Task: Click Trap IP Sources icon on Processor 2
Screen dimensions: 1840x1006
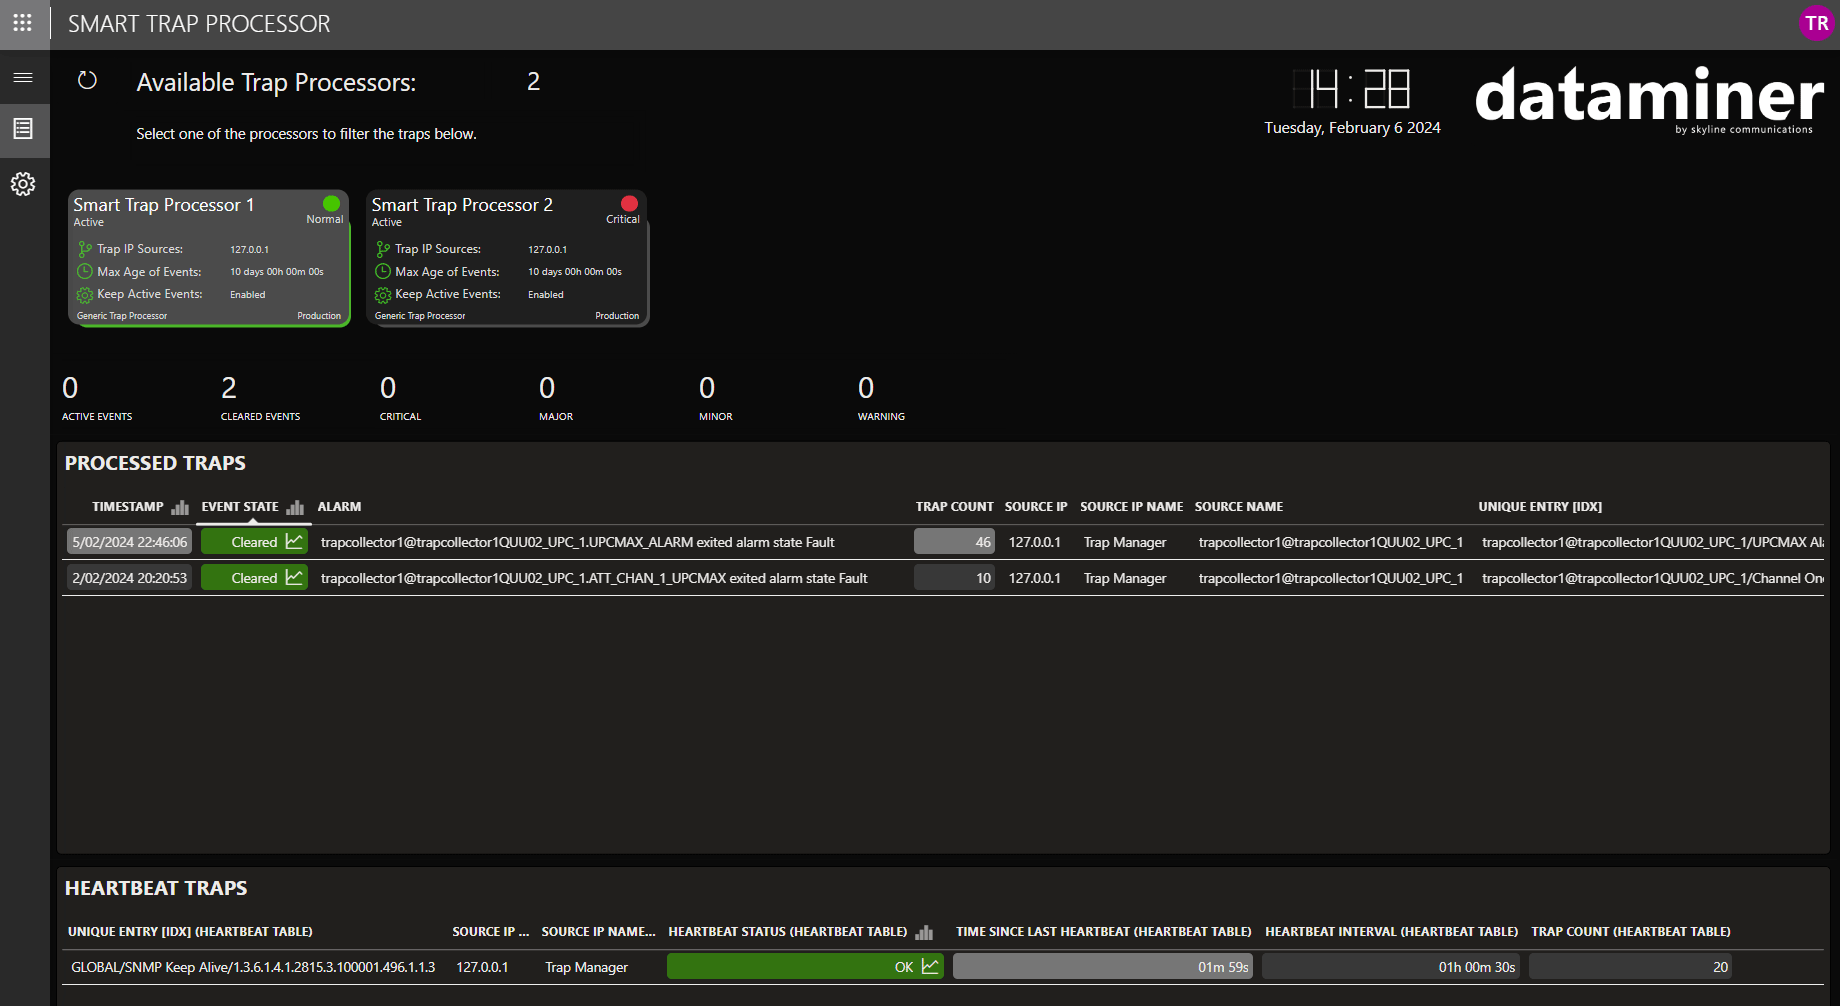Action: click(x=383, y=249)
